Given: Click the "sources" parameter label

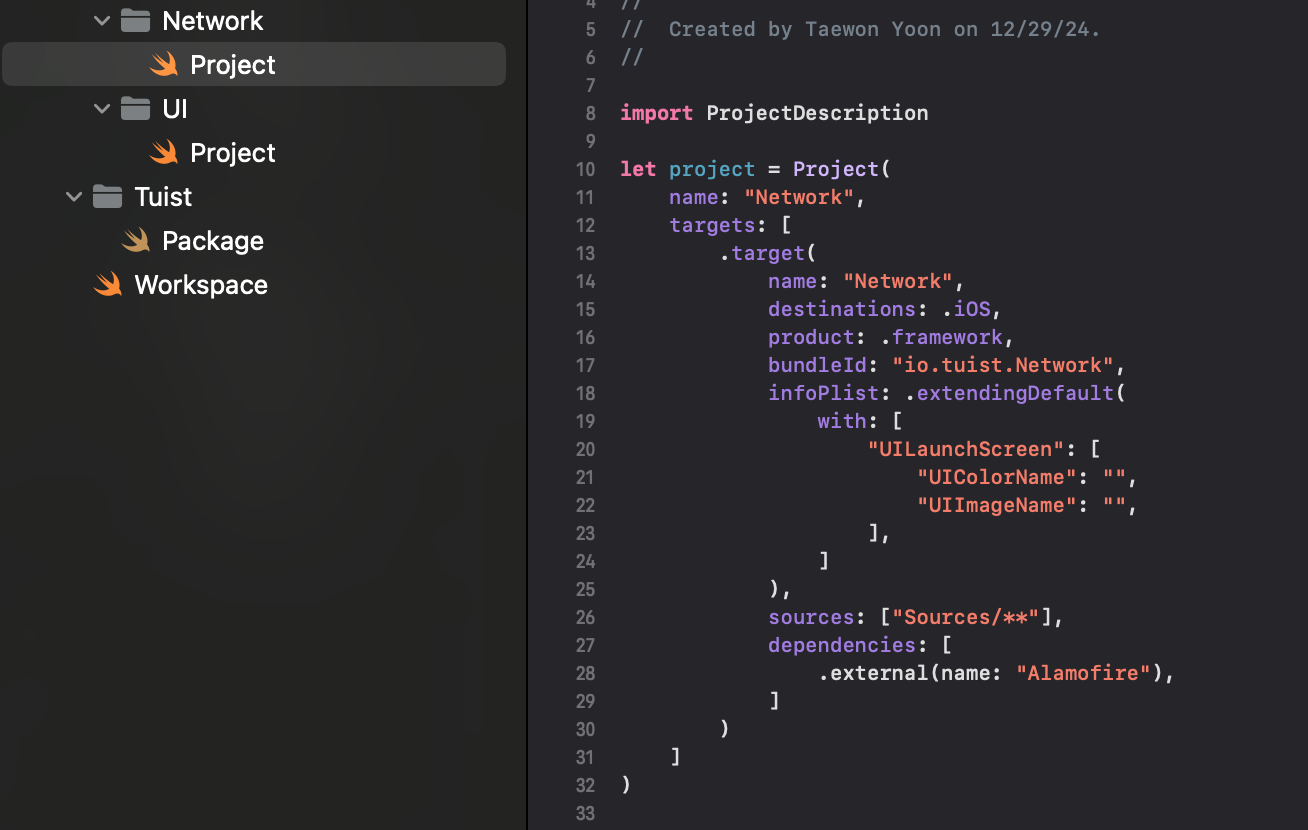Looking at the screenshot, I should 811,617.
